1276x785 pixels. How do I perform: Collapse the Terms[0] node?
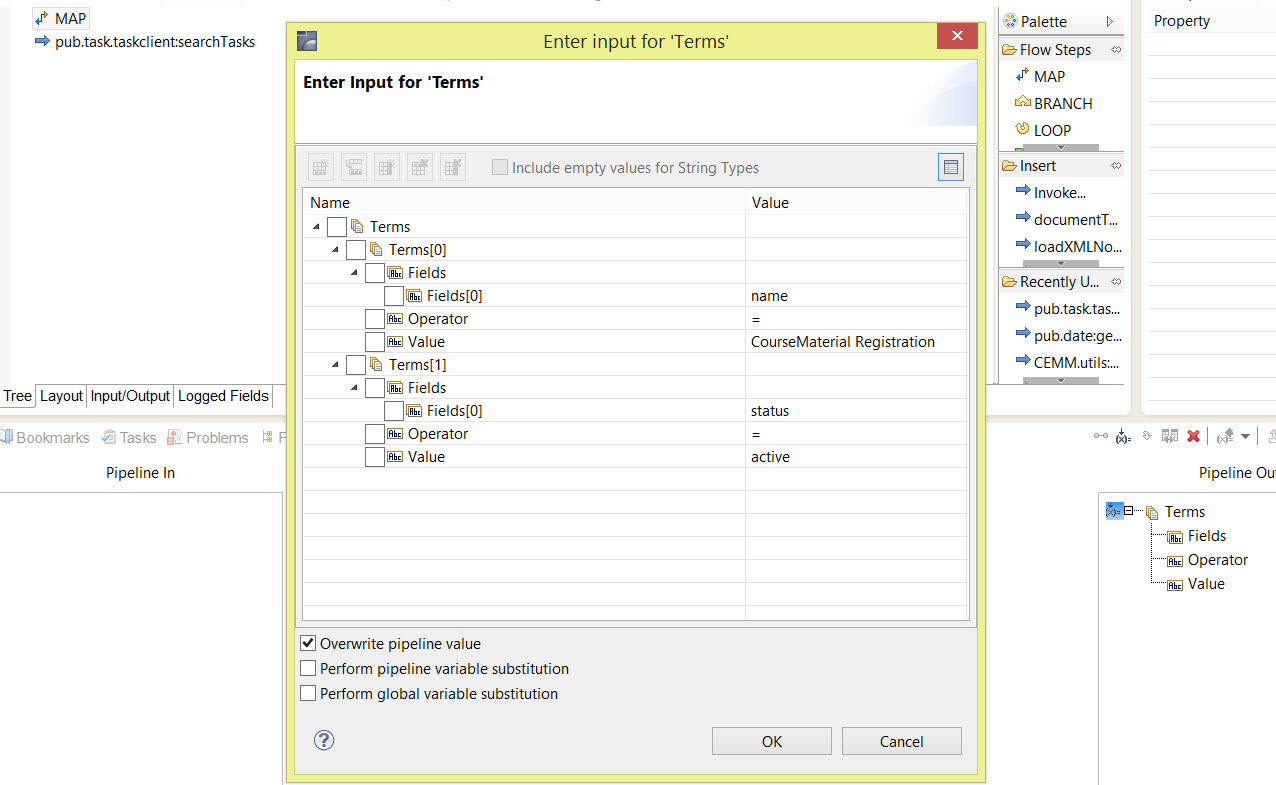[x=336, y=250]
